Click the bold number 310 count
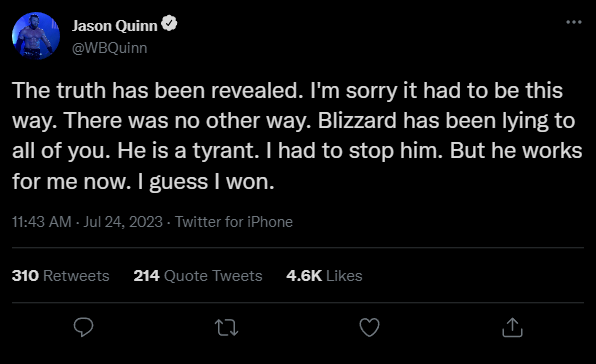 [x=25, y=275]
